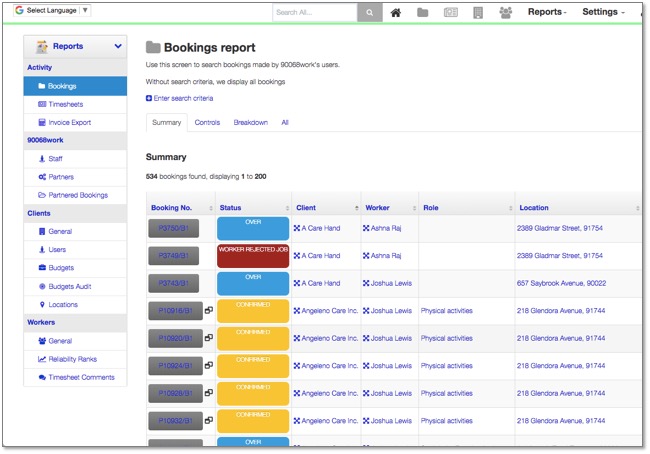The height and width of the screenshot is (454, 650).
Task: Open the ID card icon in top bar
Action: tap(450, 13)
